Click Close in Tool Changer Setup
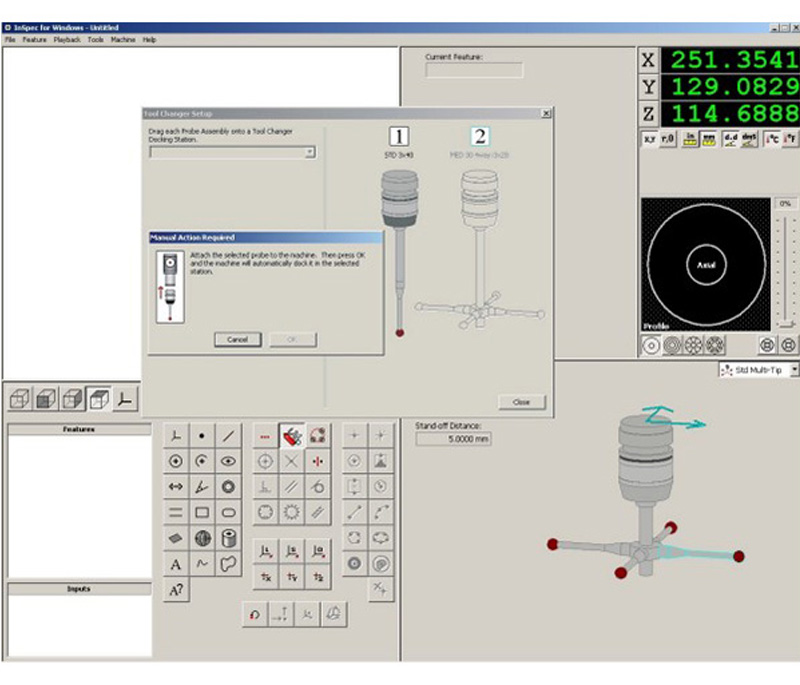The height and width of the screenshot is (685, 800). point(521,402)
